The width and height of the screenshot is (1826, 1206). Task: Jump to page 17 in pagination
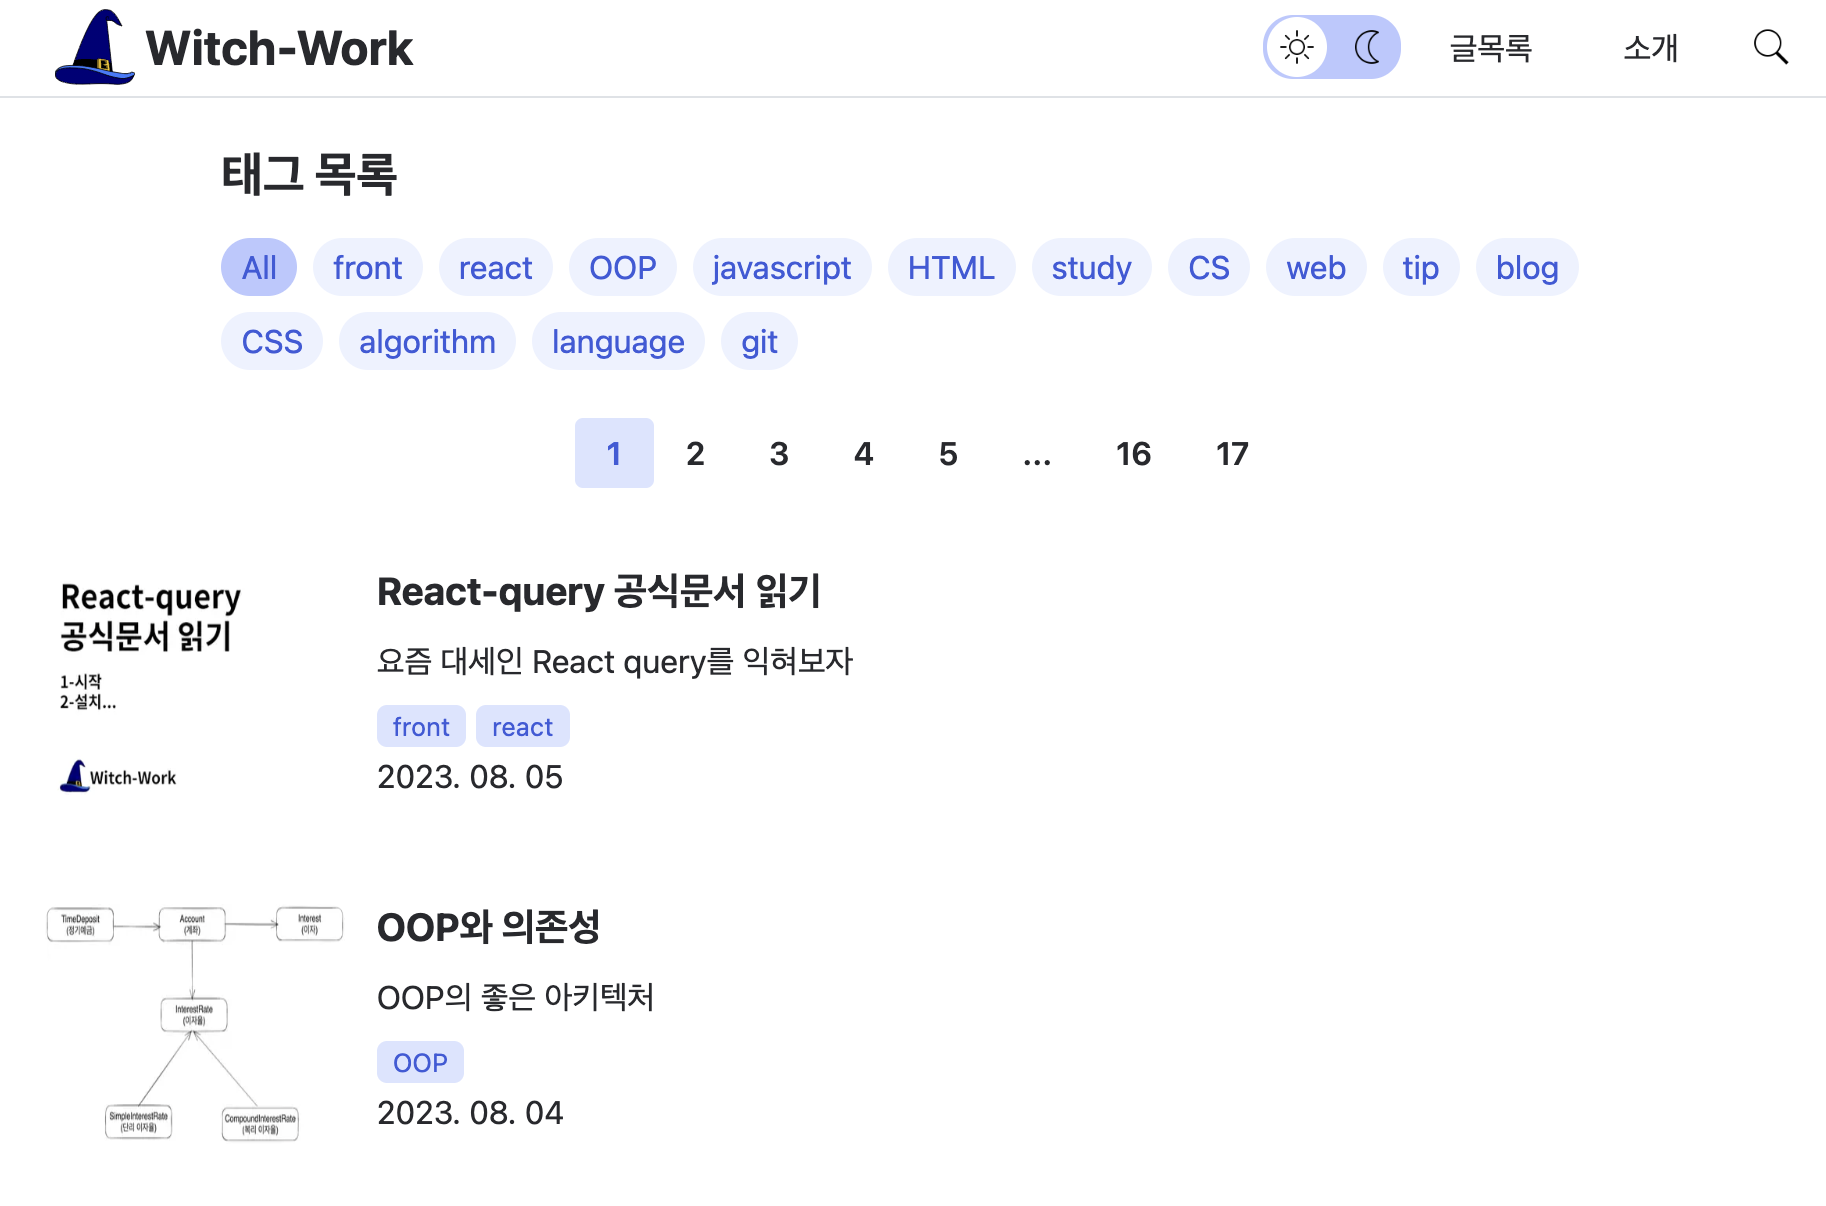1232,453
